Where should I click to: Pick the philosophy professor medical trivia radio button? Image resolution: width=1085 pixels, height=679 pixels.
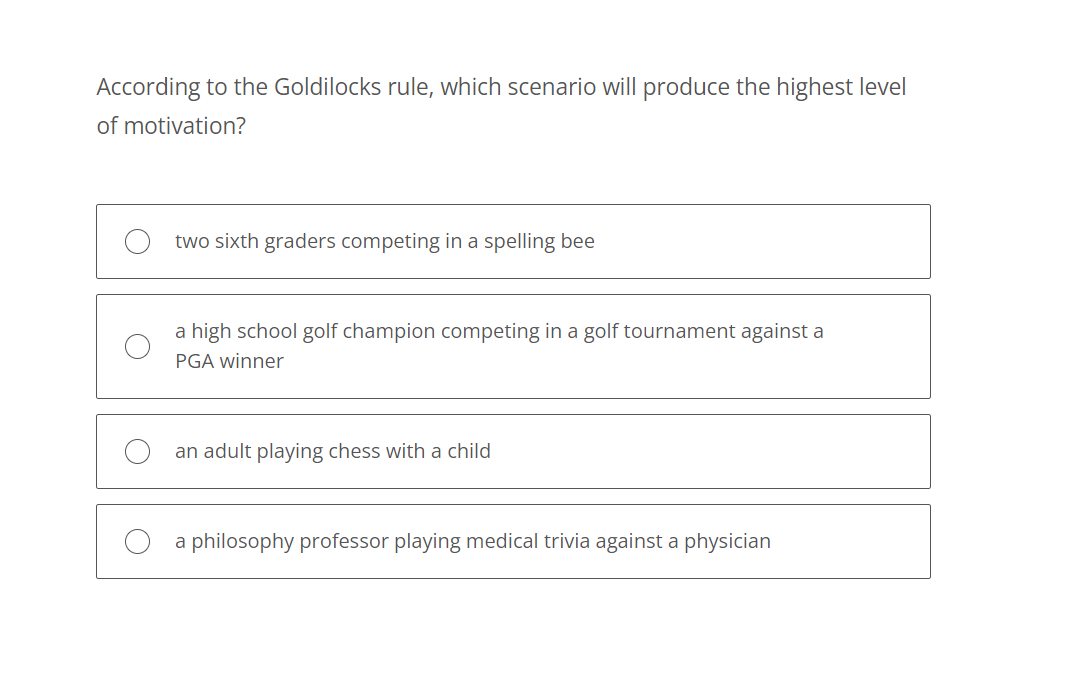pyautogui.click(x=137, y=541)
